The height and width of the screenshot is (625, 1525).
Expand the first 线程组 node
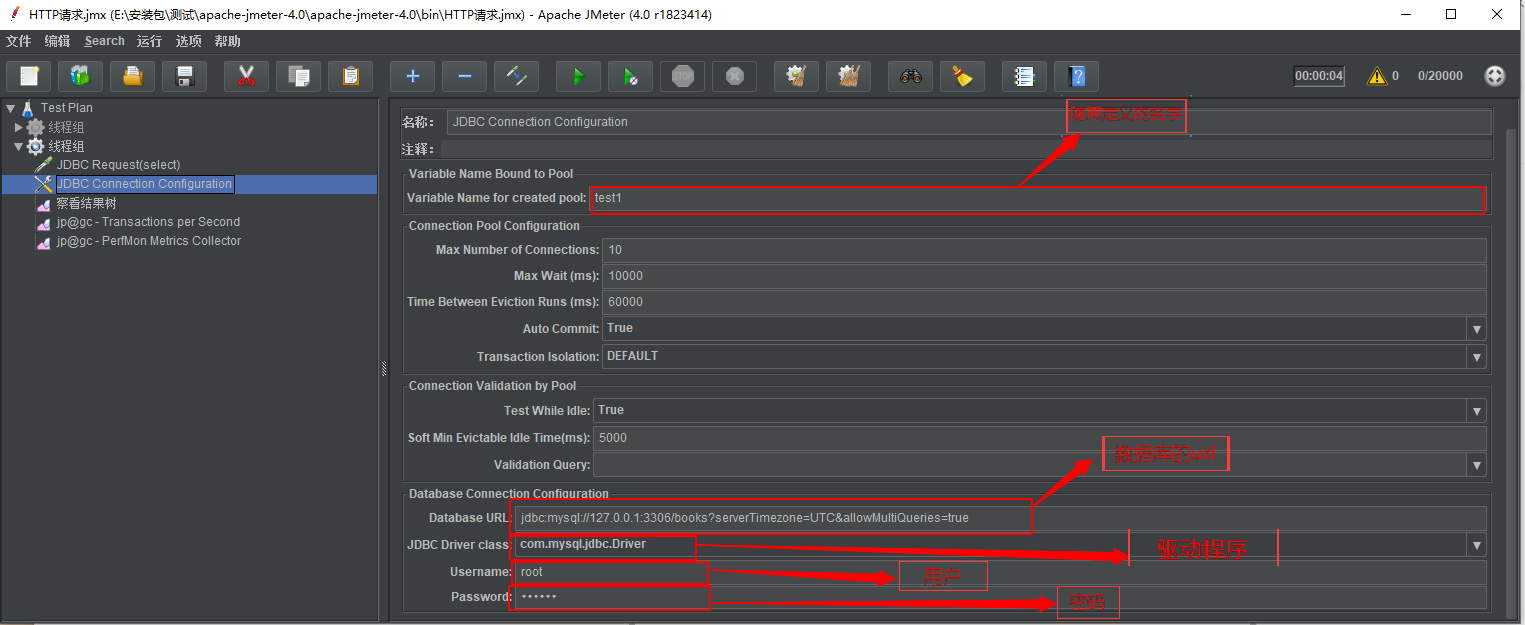pos(18,127)
